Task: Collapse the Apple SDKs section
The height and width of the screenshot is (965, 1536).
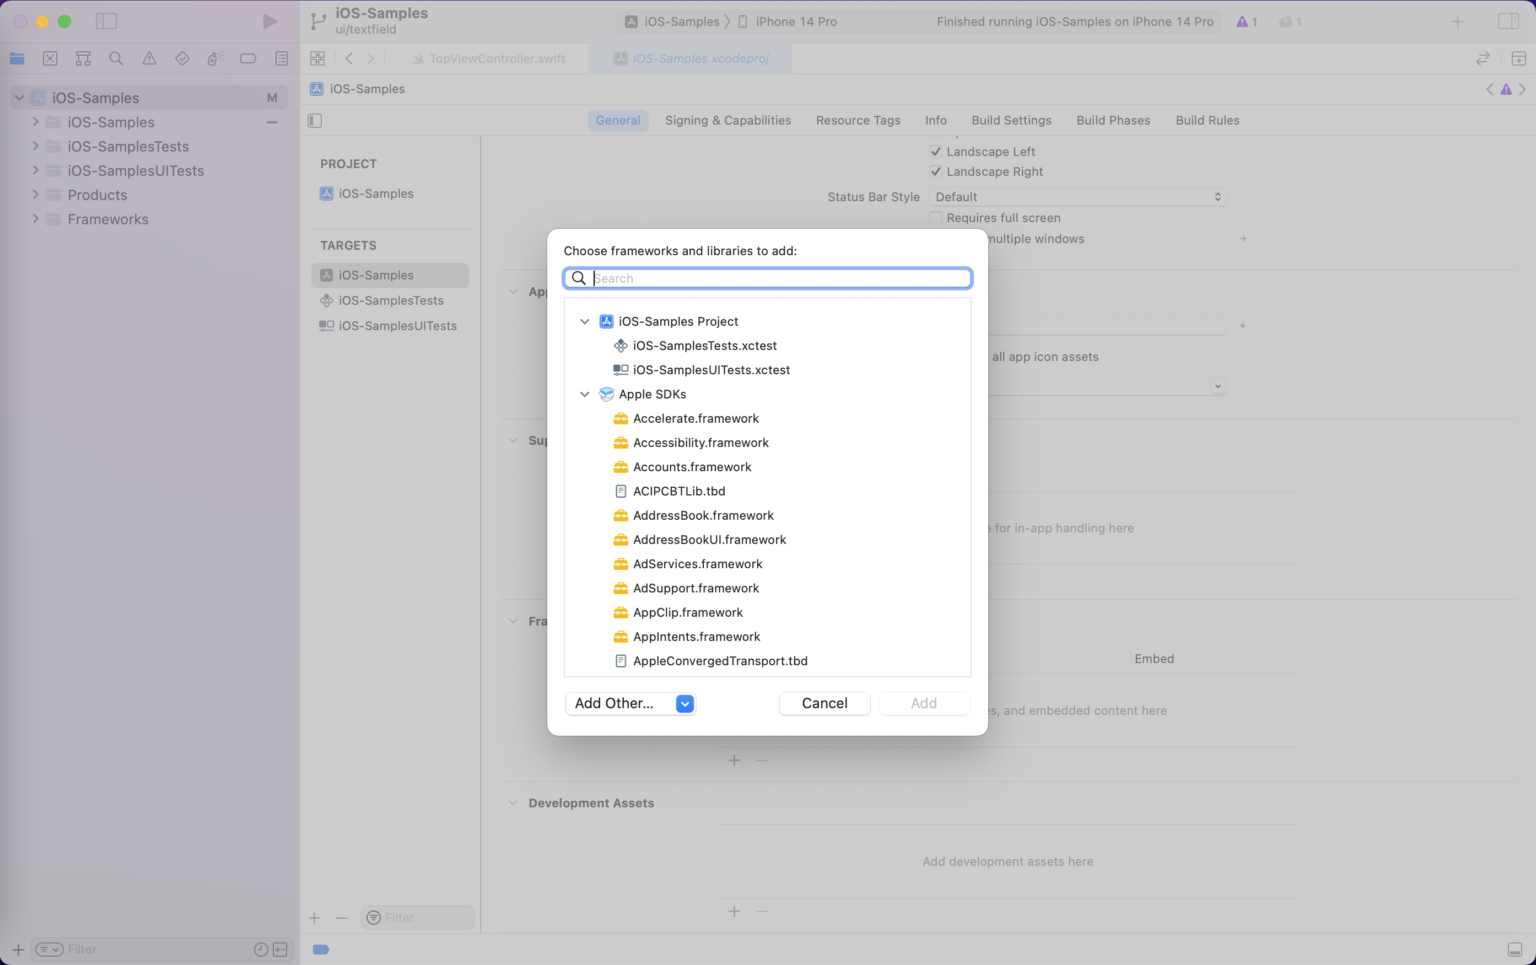Action: tap(585, 394)
